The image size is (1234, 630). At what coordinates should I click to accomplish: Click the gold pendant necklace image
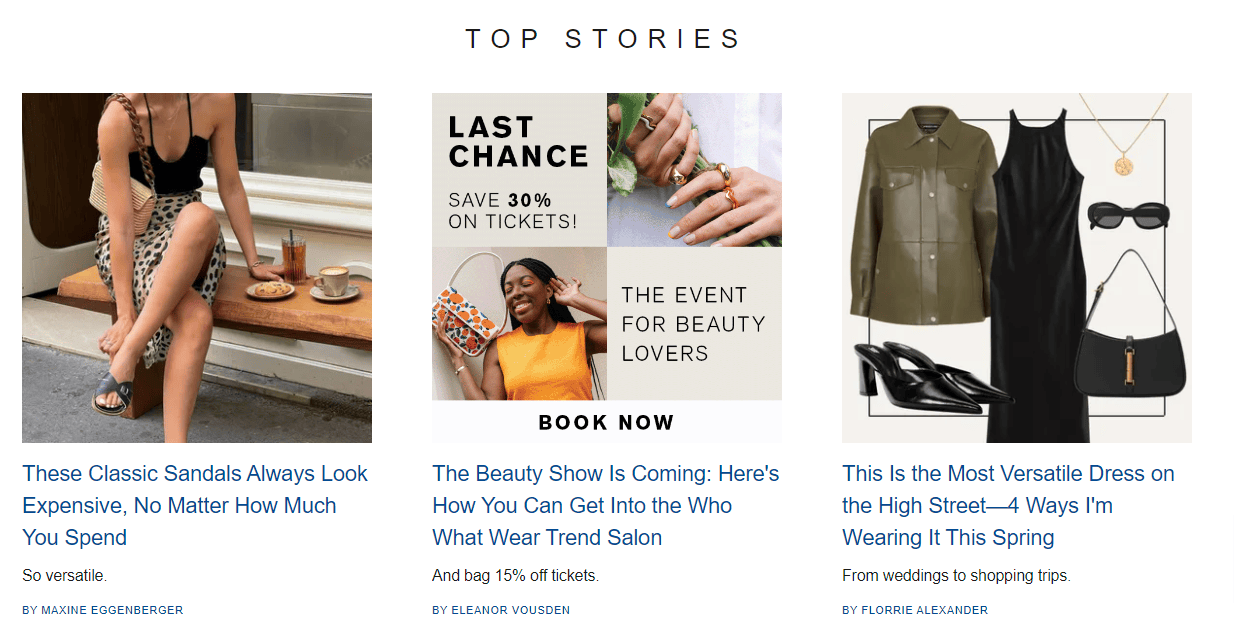pyautogui.click(x=1124, y=163)
